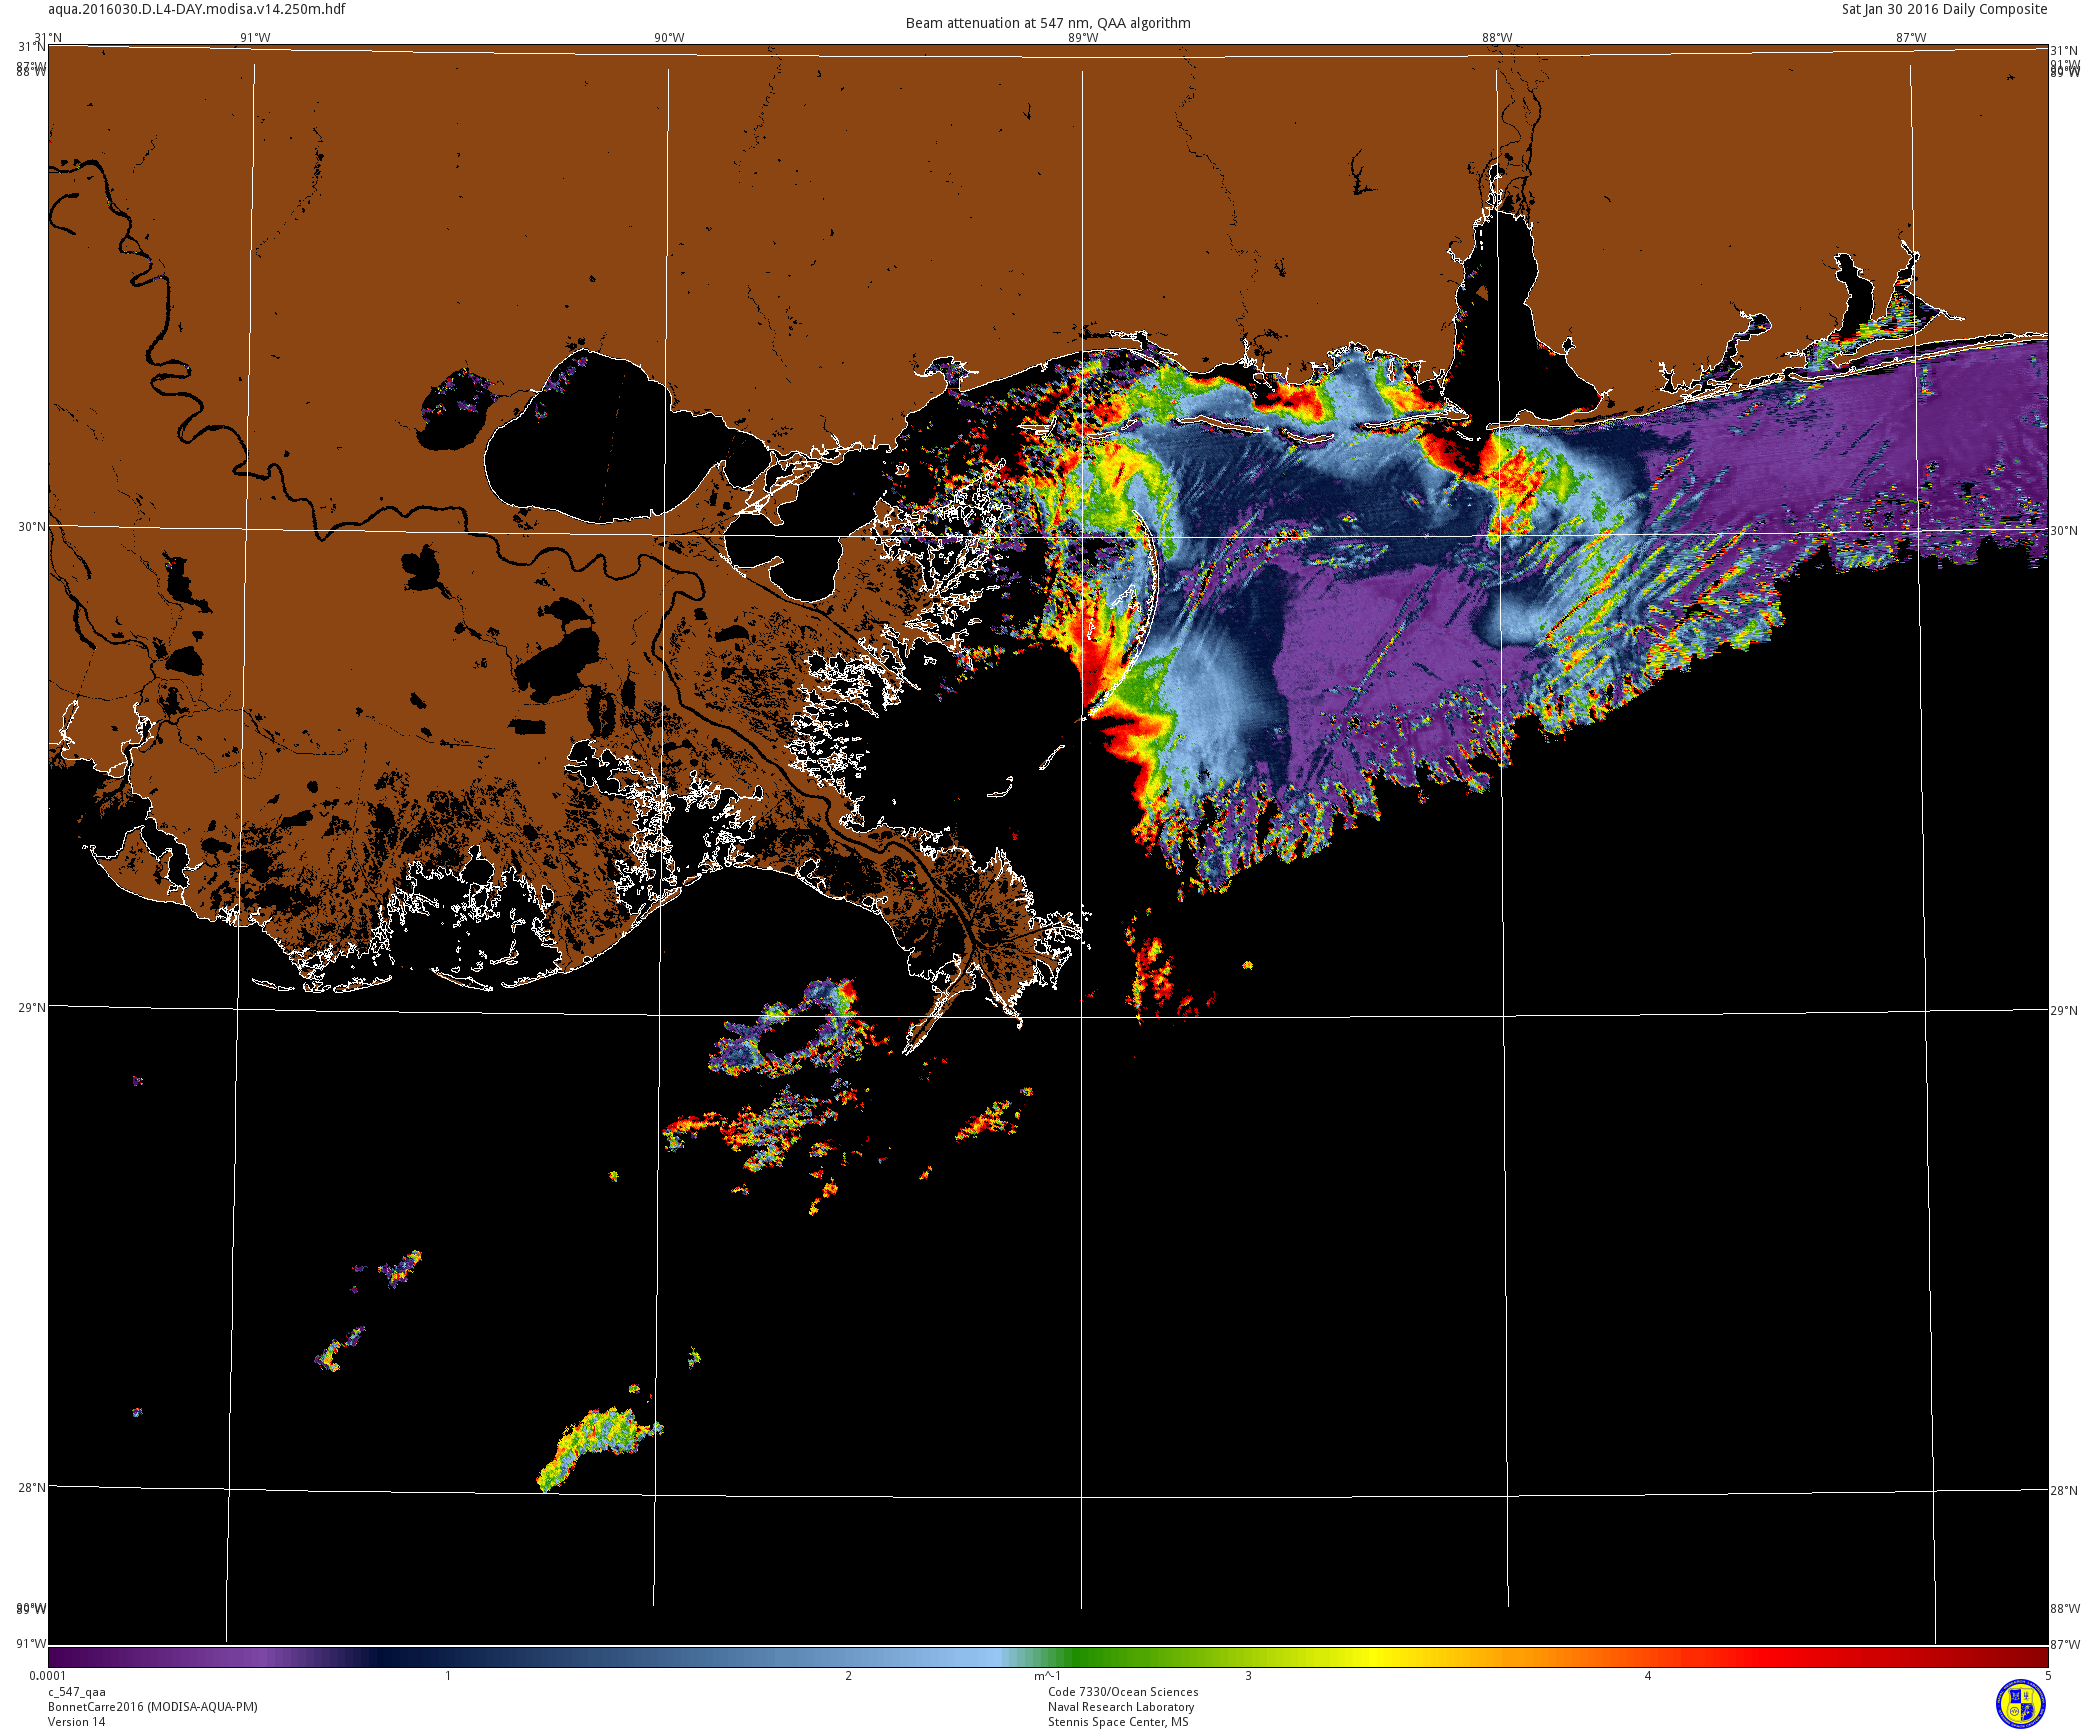This screenshot has width=2096, height=1731.
Task: Click the Naval Research Laboratory text
Action: click(1120, 1707)
